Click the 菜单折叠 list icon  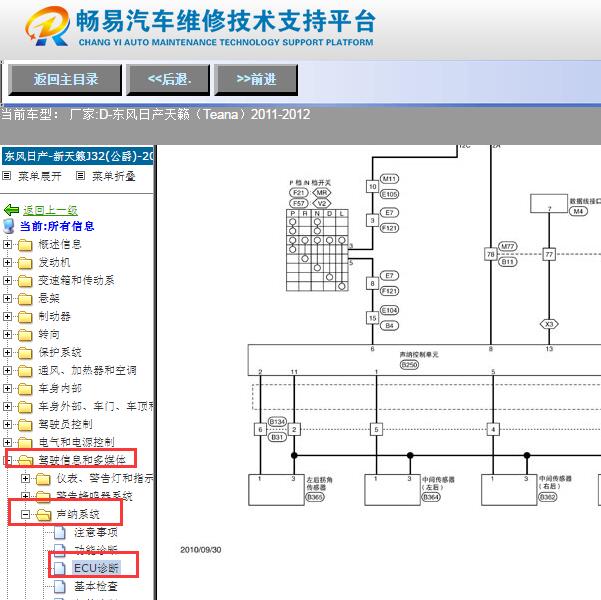(80, 176)
